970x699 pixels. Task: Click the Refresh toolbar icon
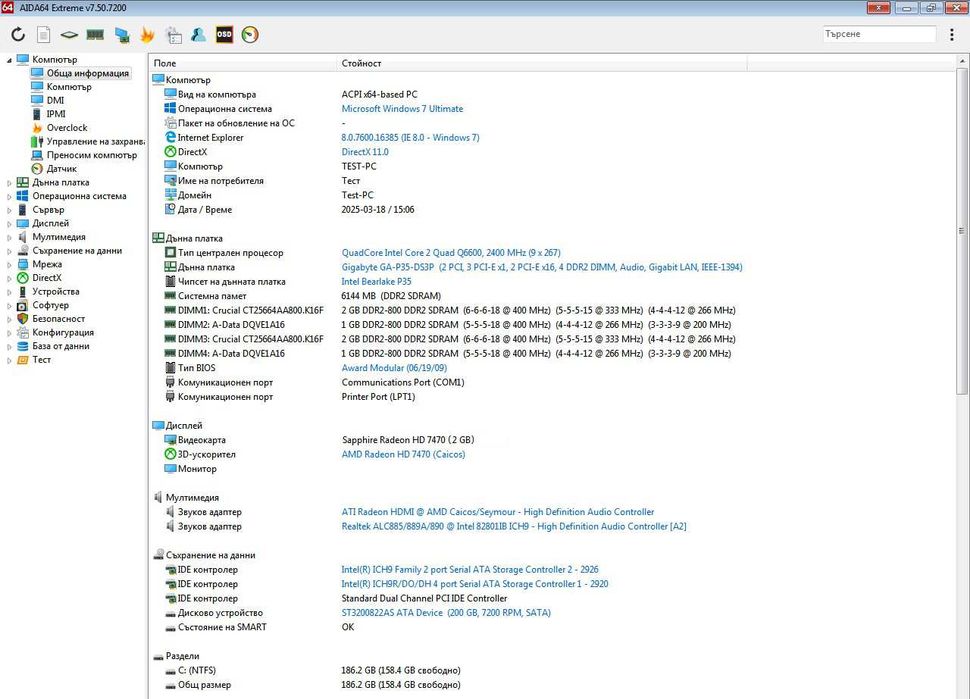(x=18, y=35)
